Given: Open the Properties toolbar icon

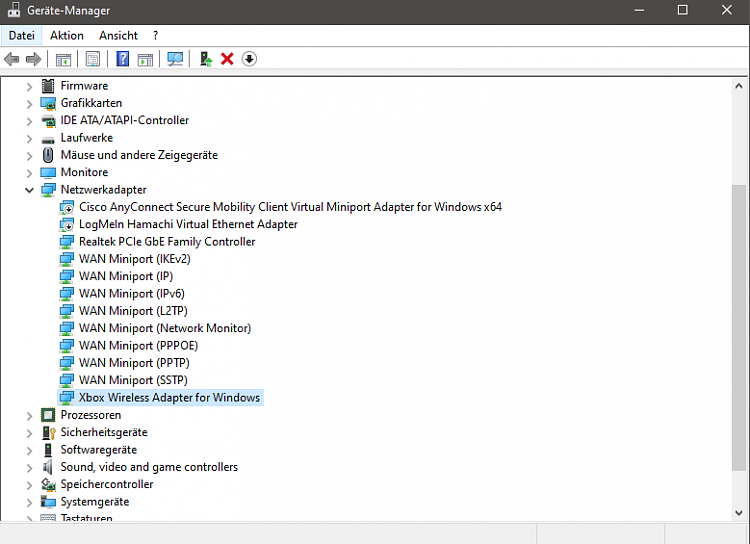Looking at the screenshot, I should click(x=93, y=59).
